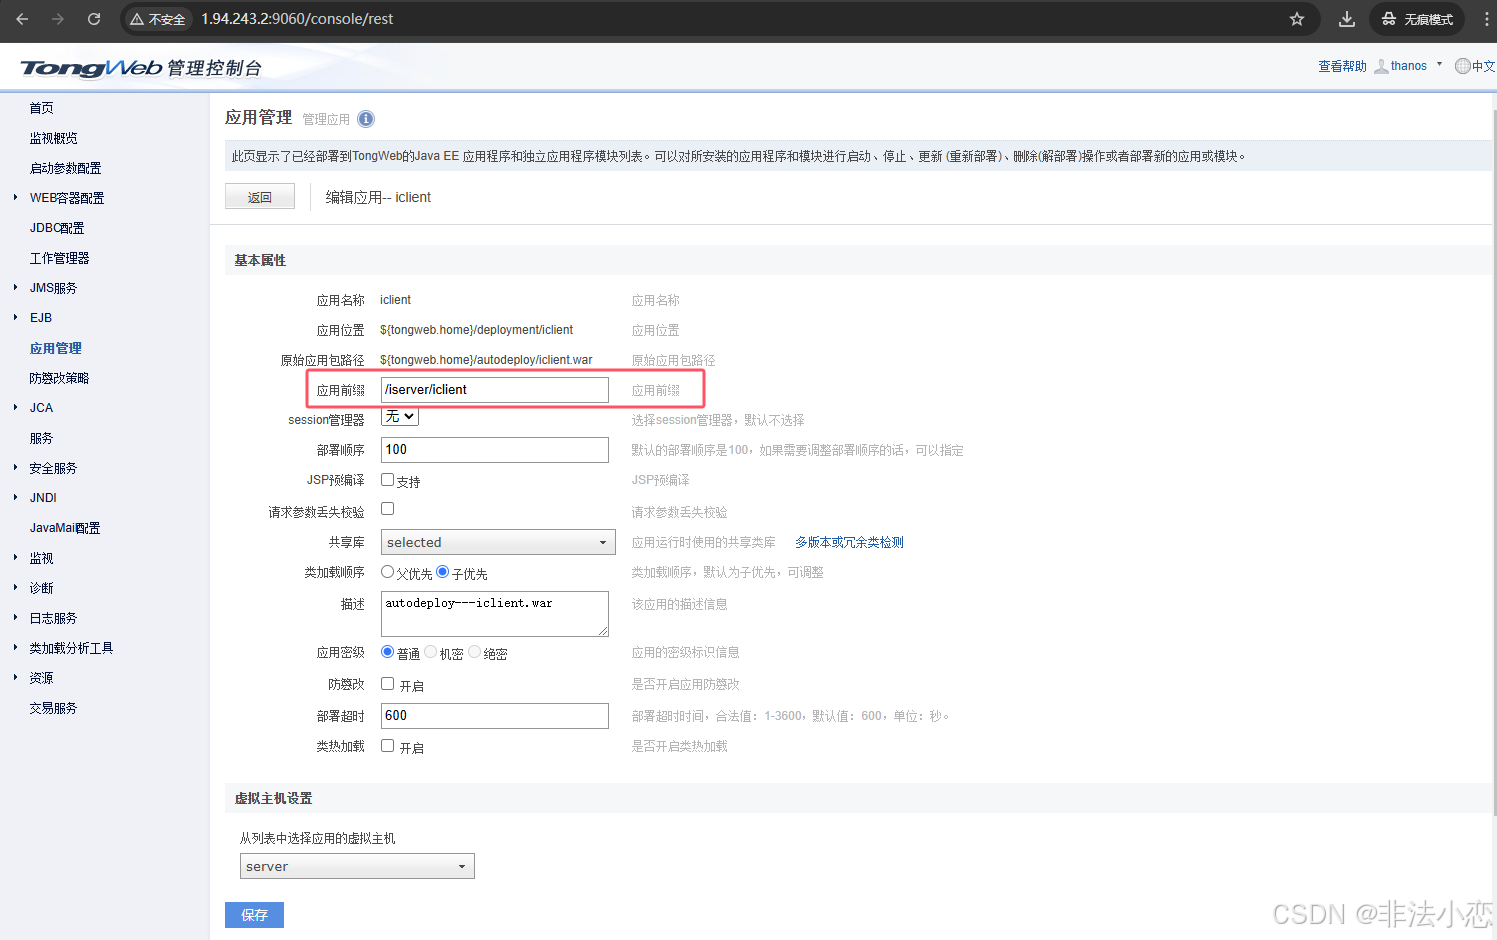1497x940 pixels.
Task: Click the 应用前缀 input field
Action: [x=495, y=390]
